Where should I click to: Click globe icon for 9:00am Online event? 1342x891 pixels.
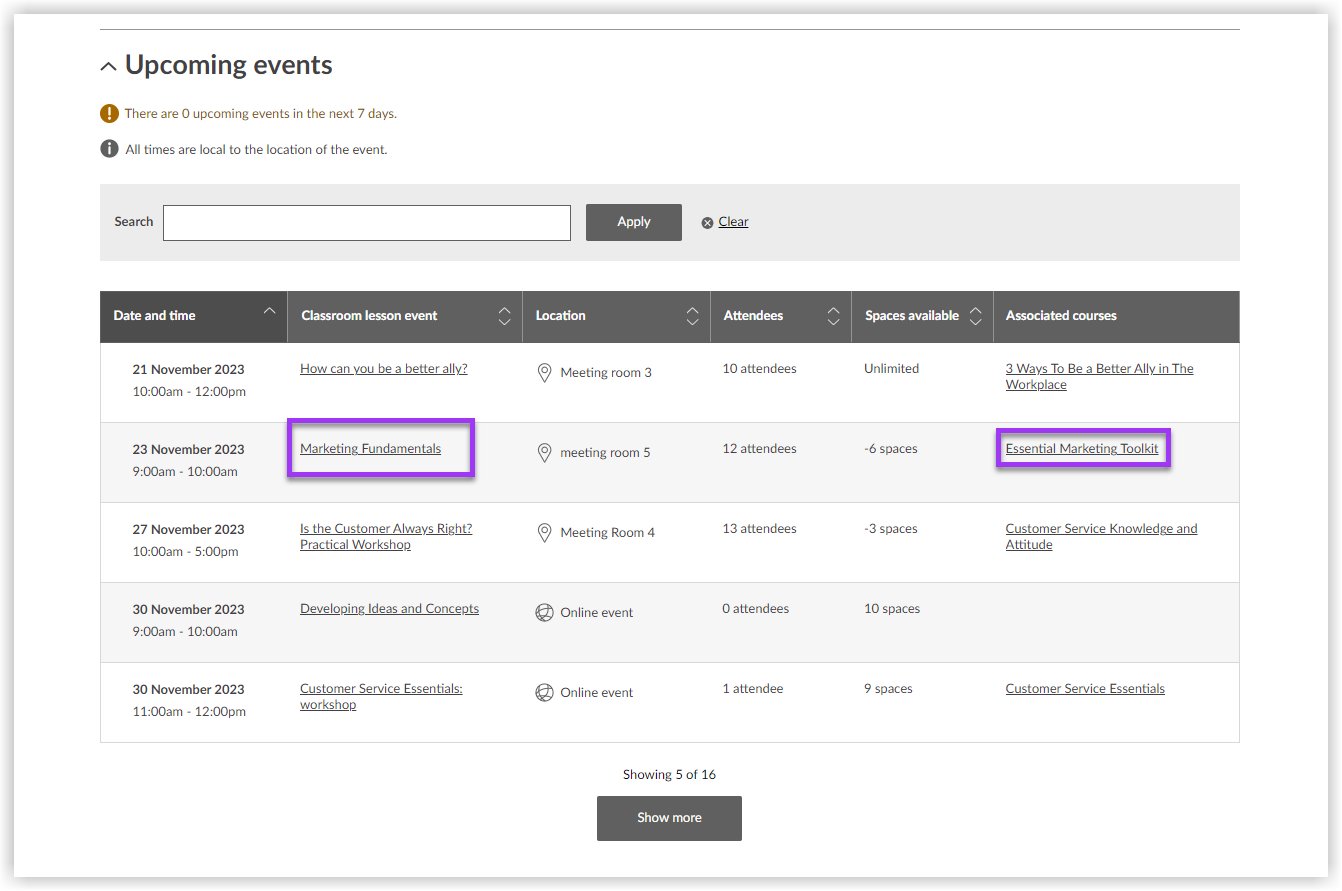click(544, 613)
